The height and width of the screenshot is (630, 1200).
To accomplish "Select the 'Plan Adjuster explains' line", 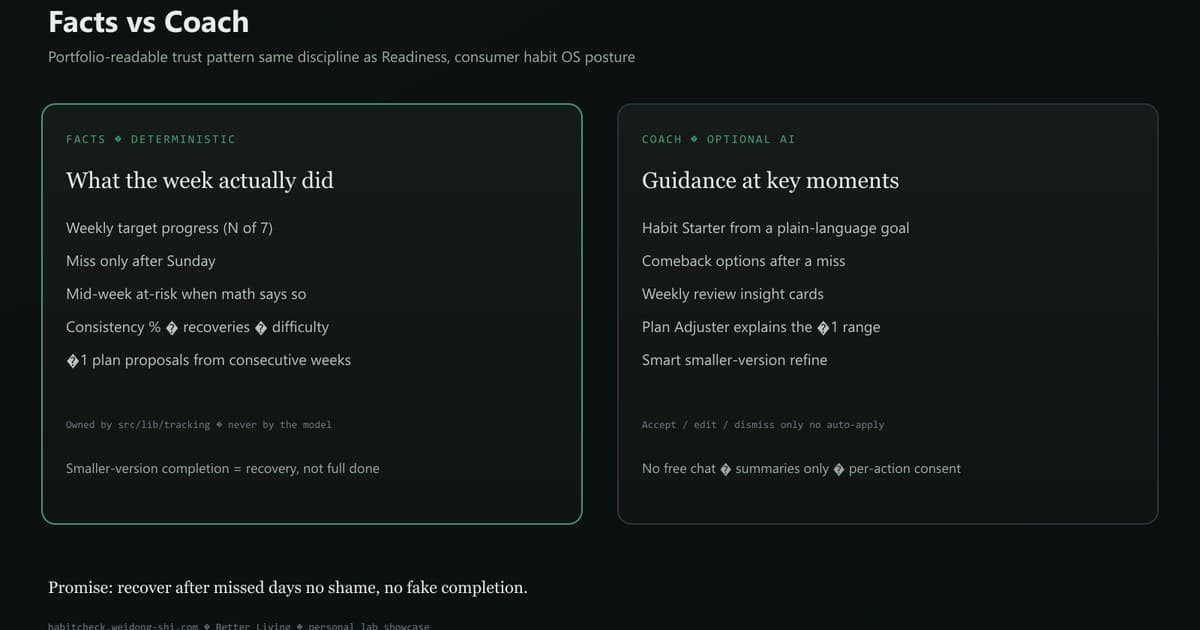I will click(x=761, y=327).
